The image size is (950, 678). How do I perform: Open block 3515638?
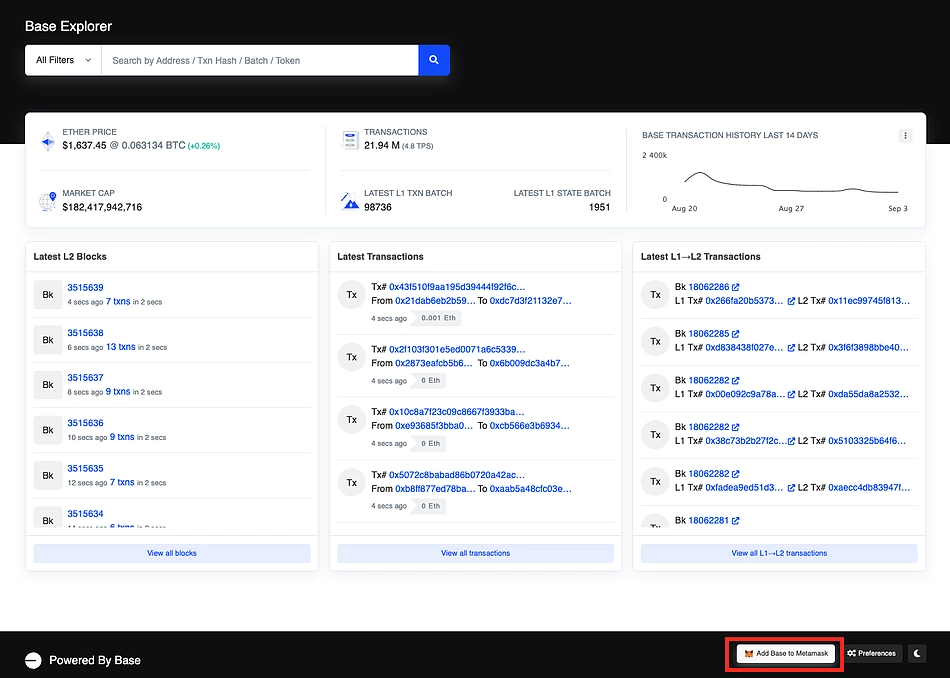(85, 333)
